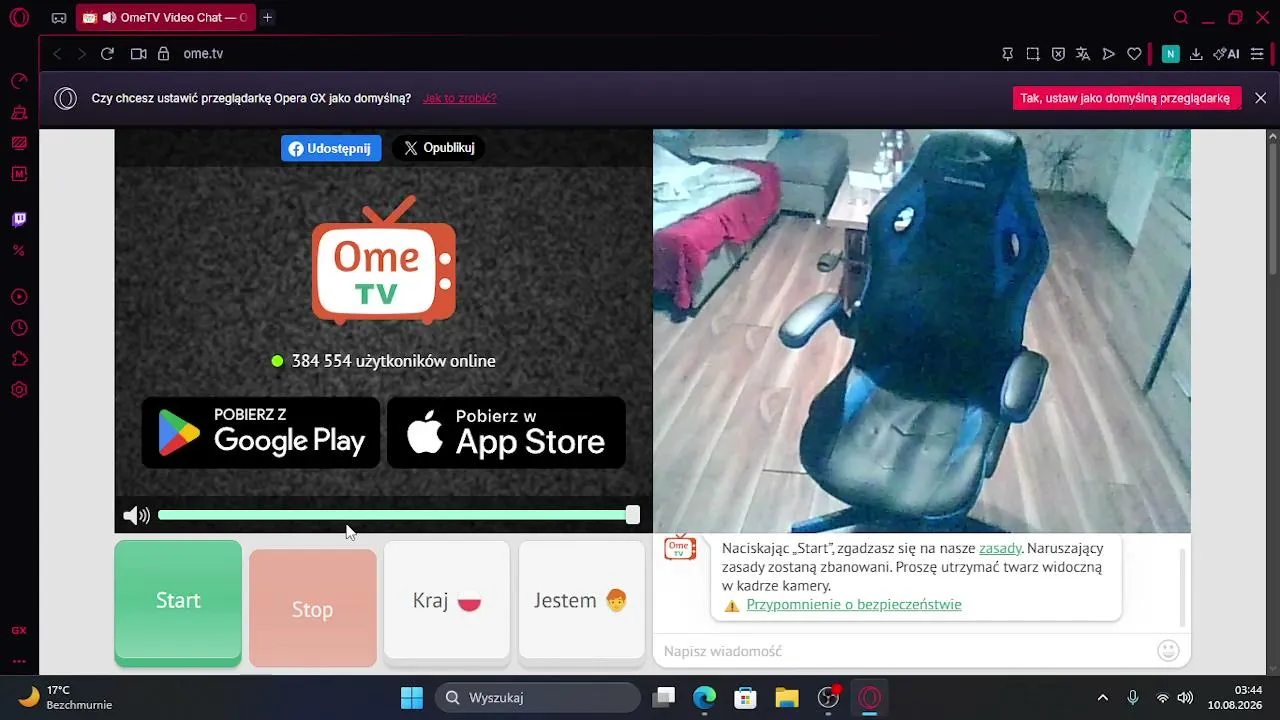
Task: Open the downloads icon in toolbar
Action: (x=1196, y=54)
